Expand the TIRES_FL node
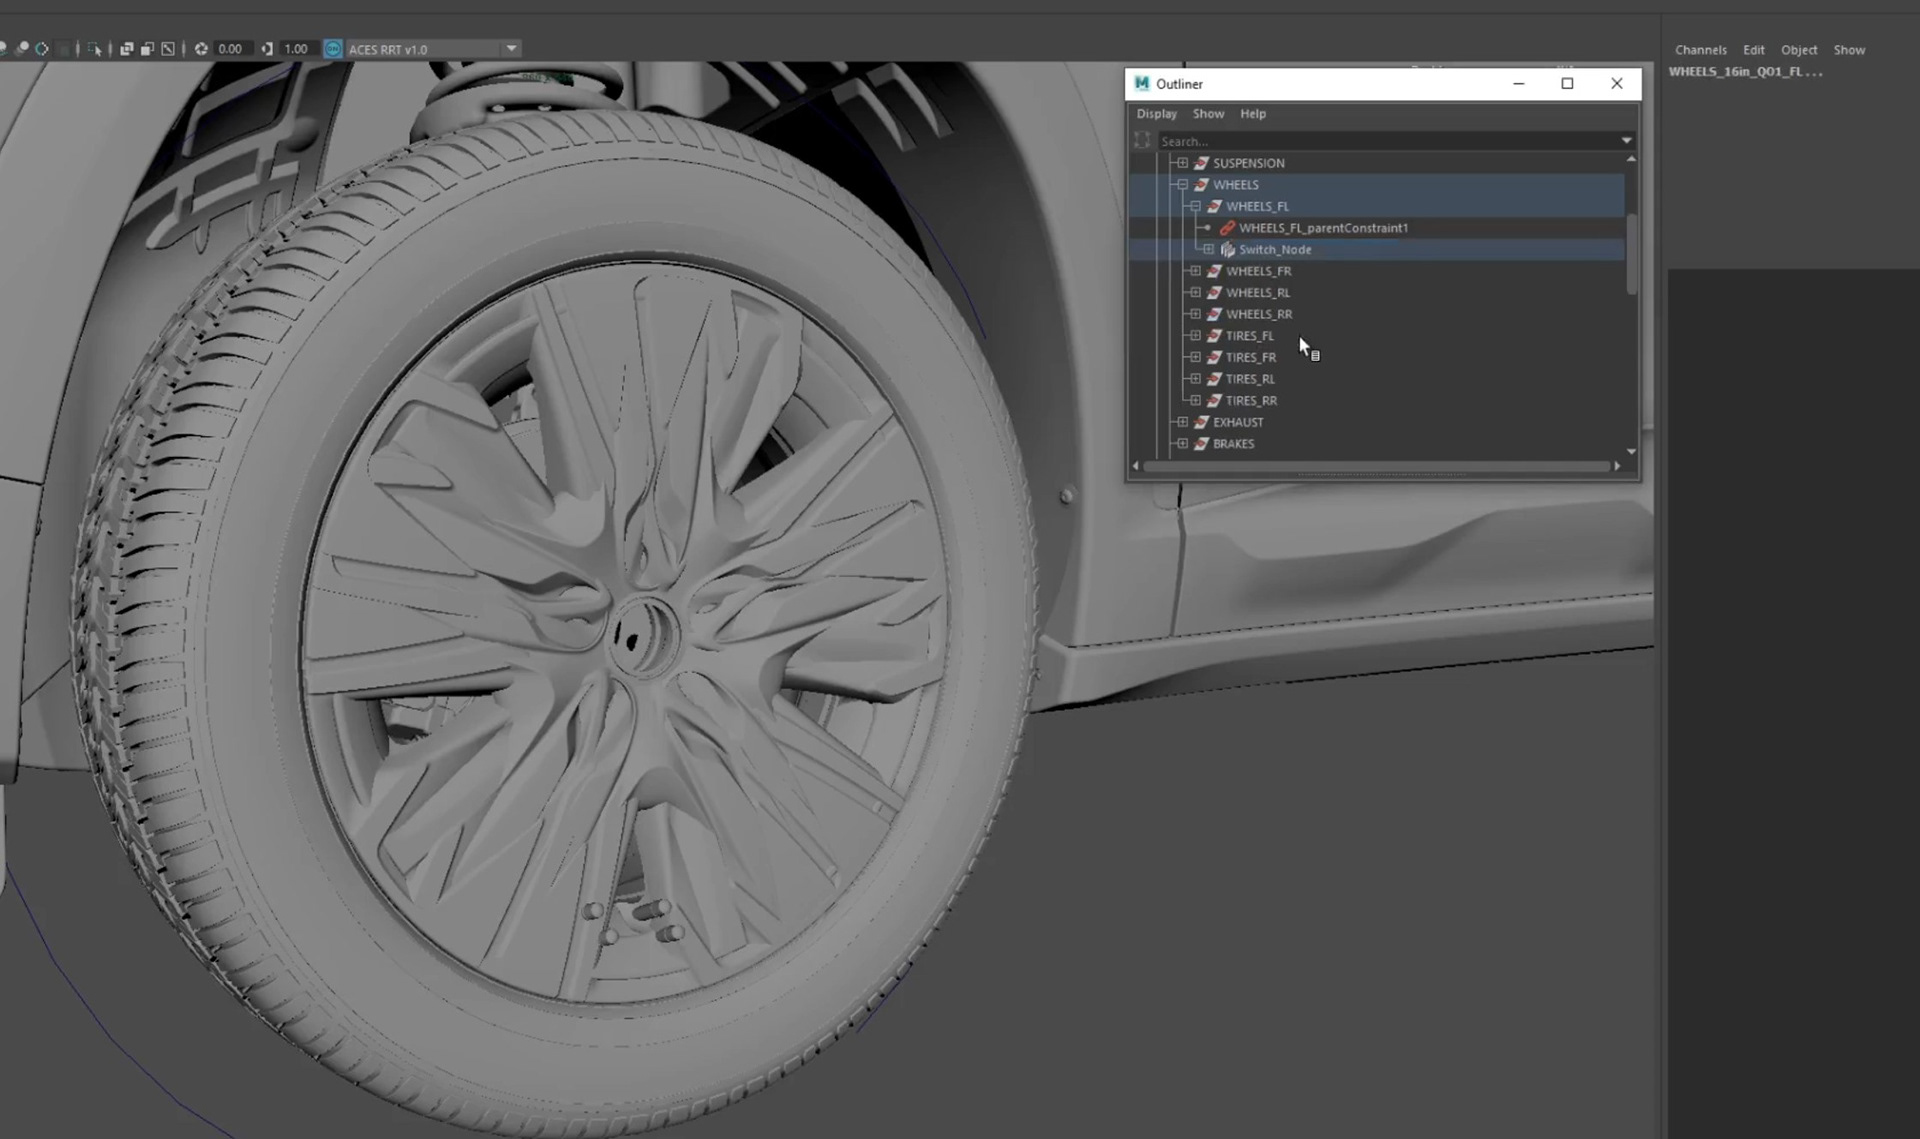Viewport: 1920px width, 1139px height. (x=1195, y=336)
